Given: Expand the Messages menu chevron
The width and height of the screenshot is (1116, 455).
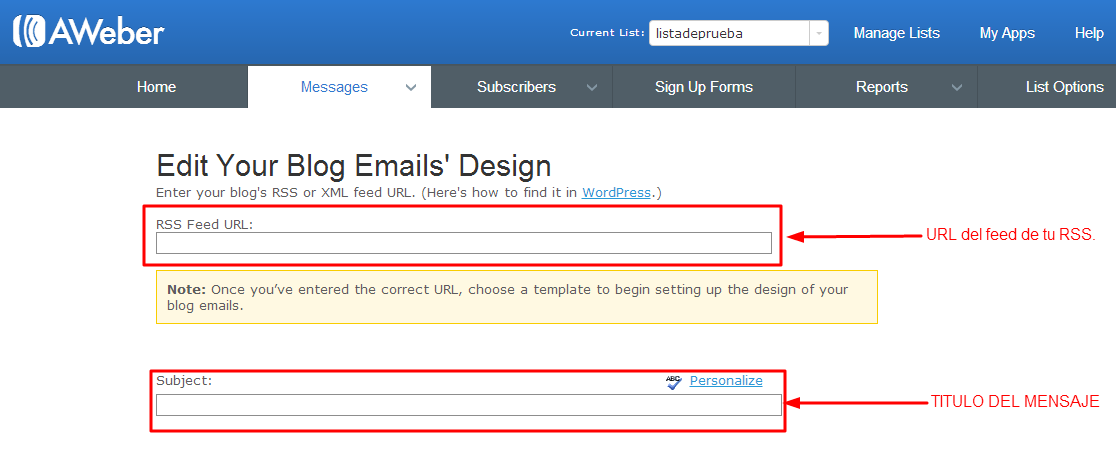Looking at the screenshot, I should tap(411, 88).
